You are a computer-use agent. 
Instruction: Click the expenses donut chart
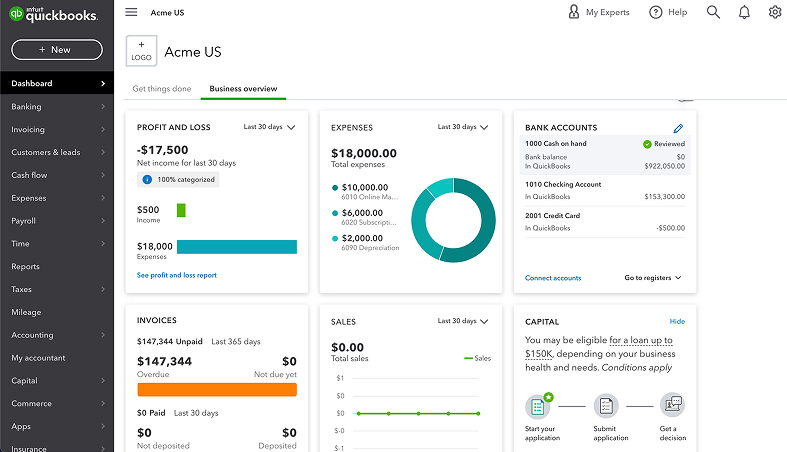pyautogui.click(x=453, y=220)
